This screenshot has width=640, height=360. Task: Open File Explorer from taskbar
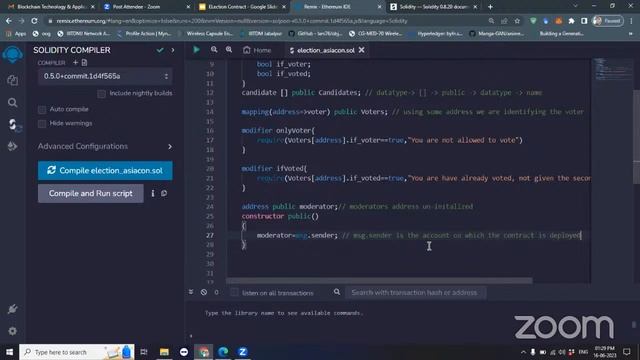point(164,351)
